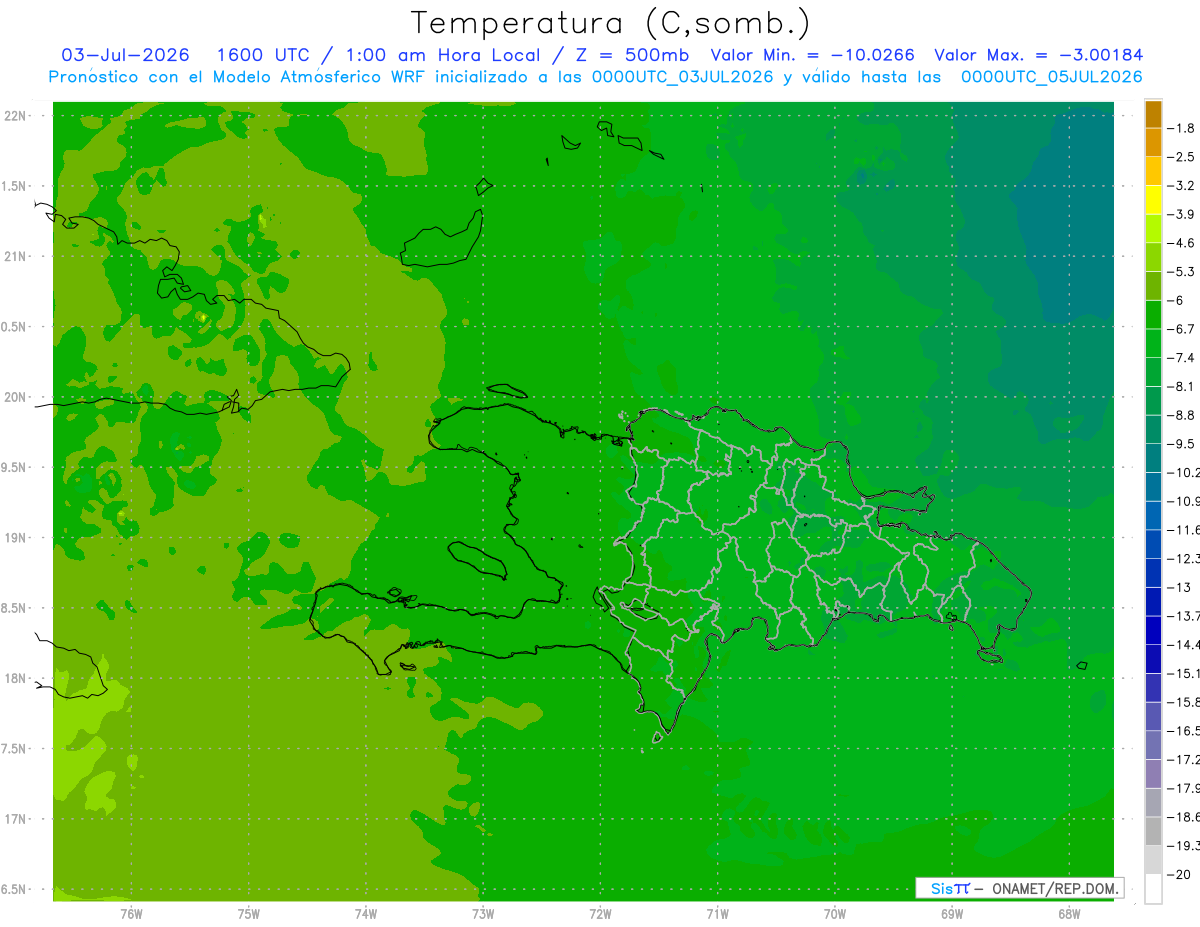Click the title "Temperatura (C,somb.)"
The height and width of the screenshot is (927, 1200).
611,24
